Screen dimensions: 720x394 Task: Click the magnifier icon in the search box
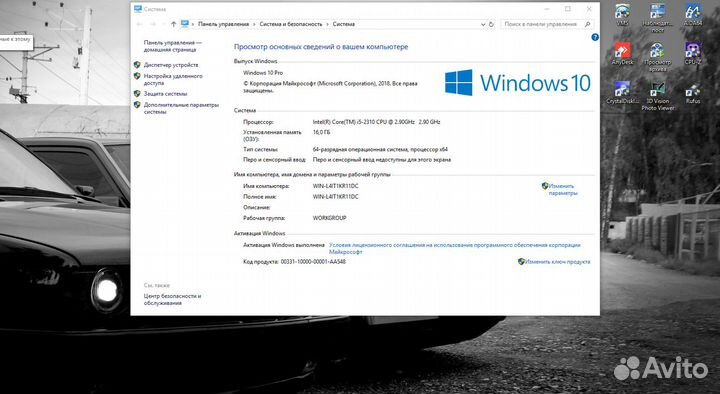(587, 24)
